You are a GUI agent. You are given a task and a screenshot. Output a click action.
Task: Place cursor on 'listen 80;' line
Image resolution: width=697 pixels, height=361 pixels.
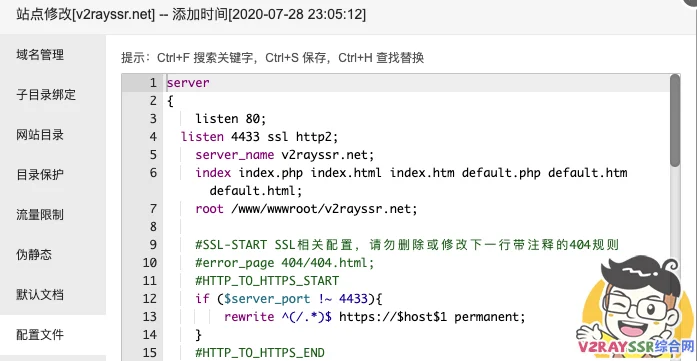(x=230, y=119)
